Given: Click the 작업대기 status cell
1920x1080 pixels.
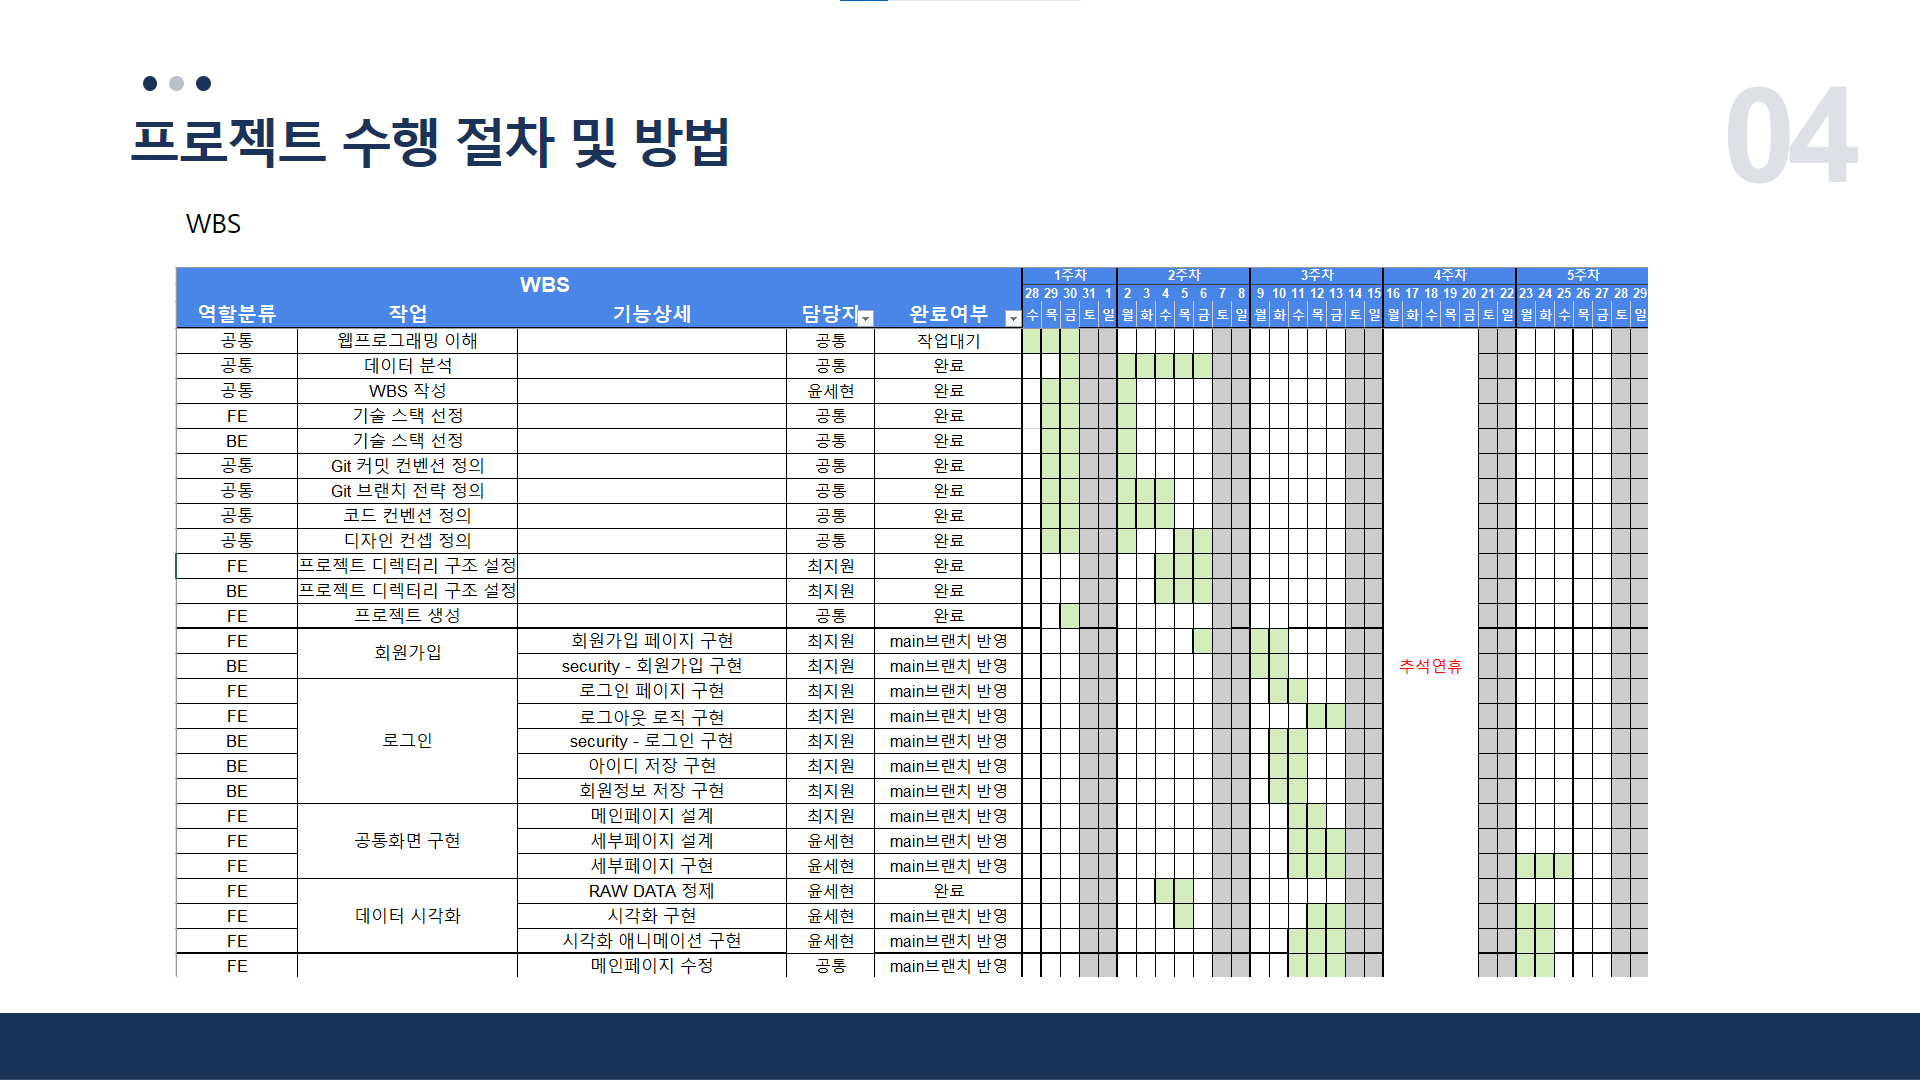Looking at the screenshot, I should point(948,341).
